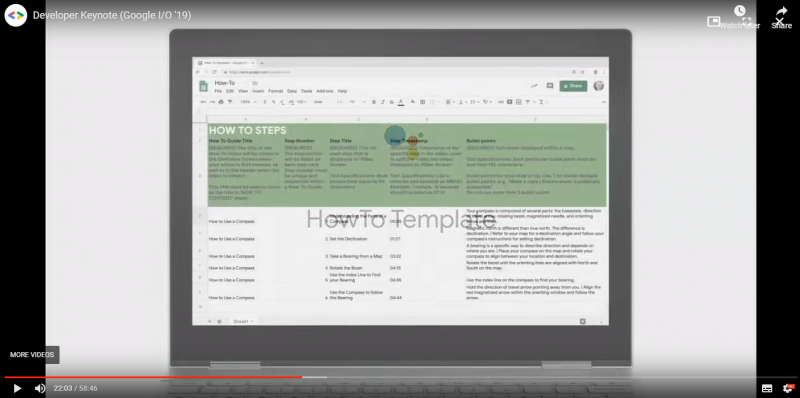800x398 pixels.
Task: Open the Help menu in Sheets
Action: pyautogui.click(x=342, y=91)
